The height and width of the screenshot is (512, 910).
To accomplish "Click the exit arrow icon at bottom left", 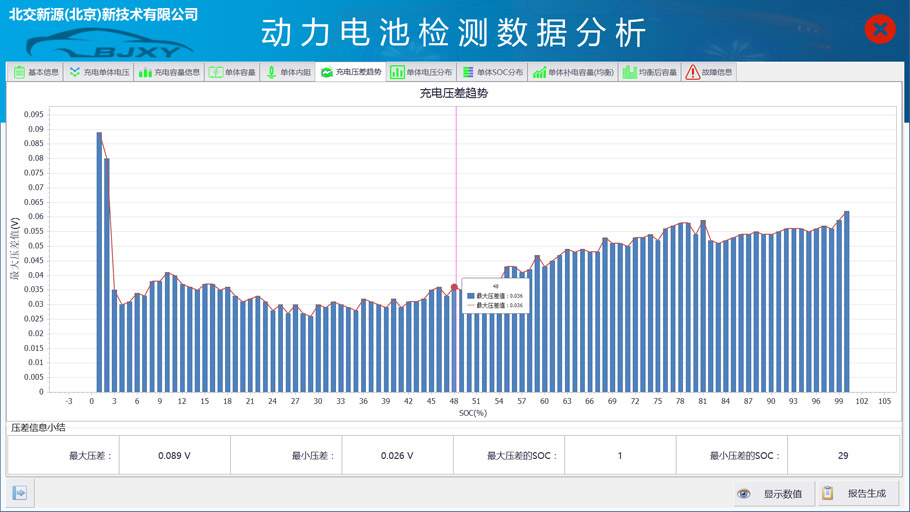I will pyautogui.click(x=20, y=493).
